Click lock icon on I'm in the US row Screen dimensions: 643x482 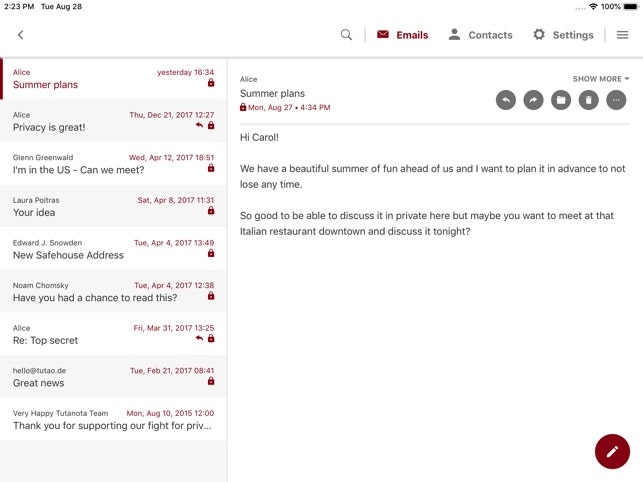pos(211,168)
